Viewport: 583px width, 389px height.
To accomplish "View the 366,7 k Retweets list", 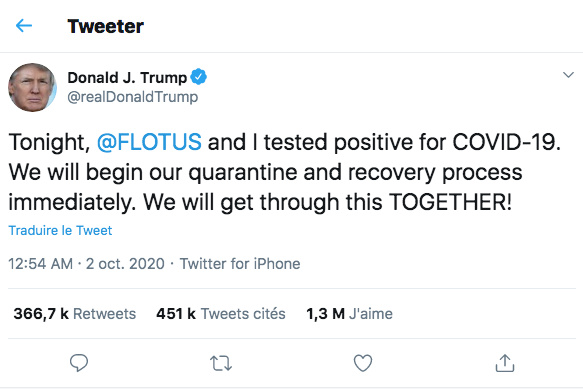I will [75, 314].
